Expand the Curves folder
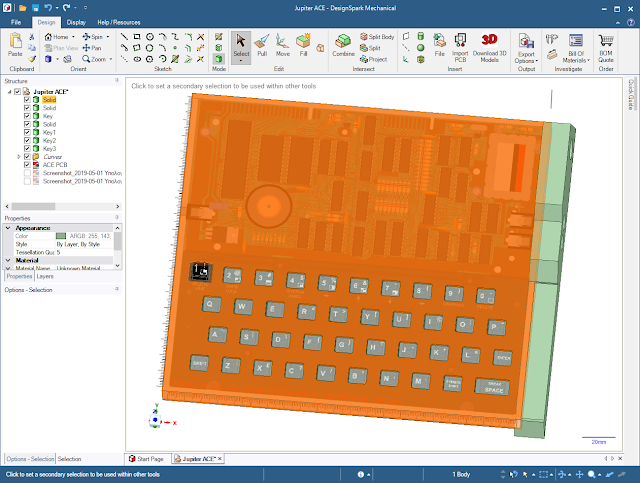 pos(19,157)
